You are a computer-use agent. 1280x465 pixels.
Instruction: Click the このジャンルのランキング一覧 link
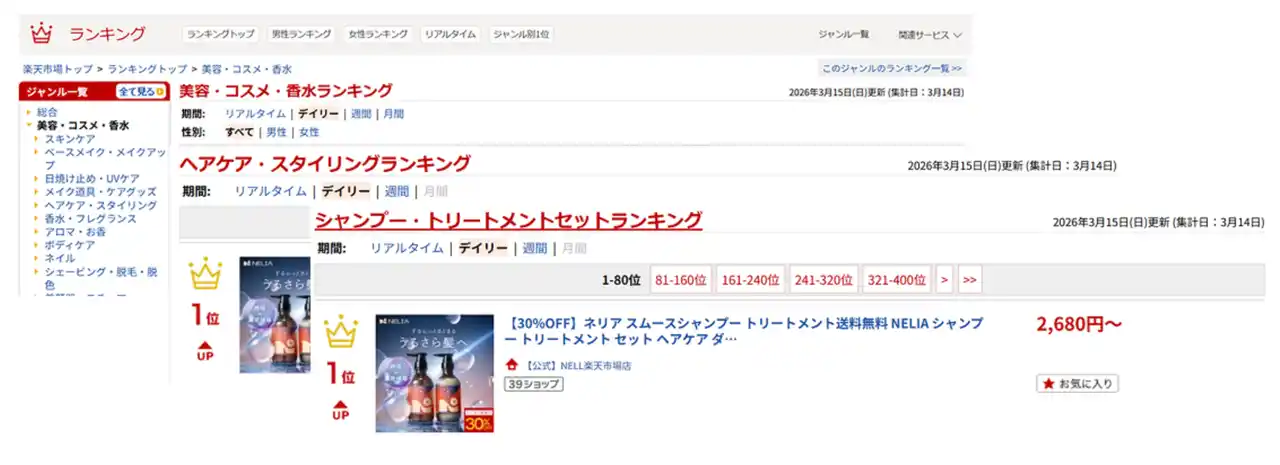pyautogui.click(x=891, y=69)
